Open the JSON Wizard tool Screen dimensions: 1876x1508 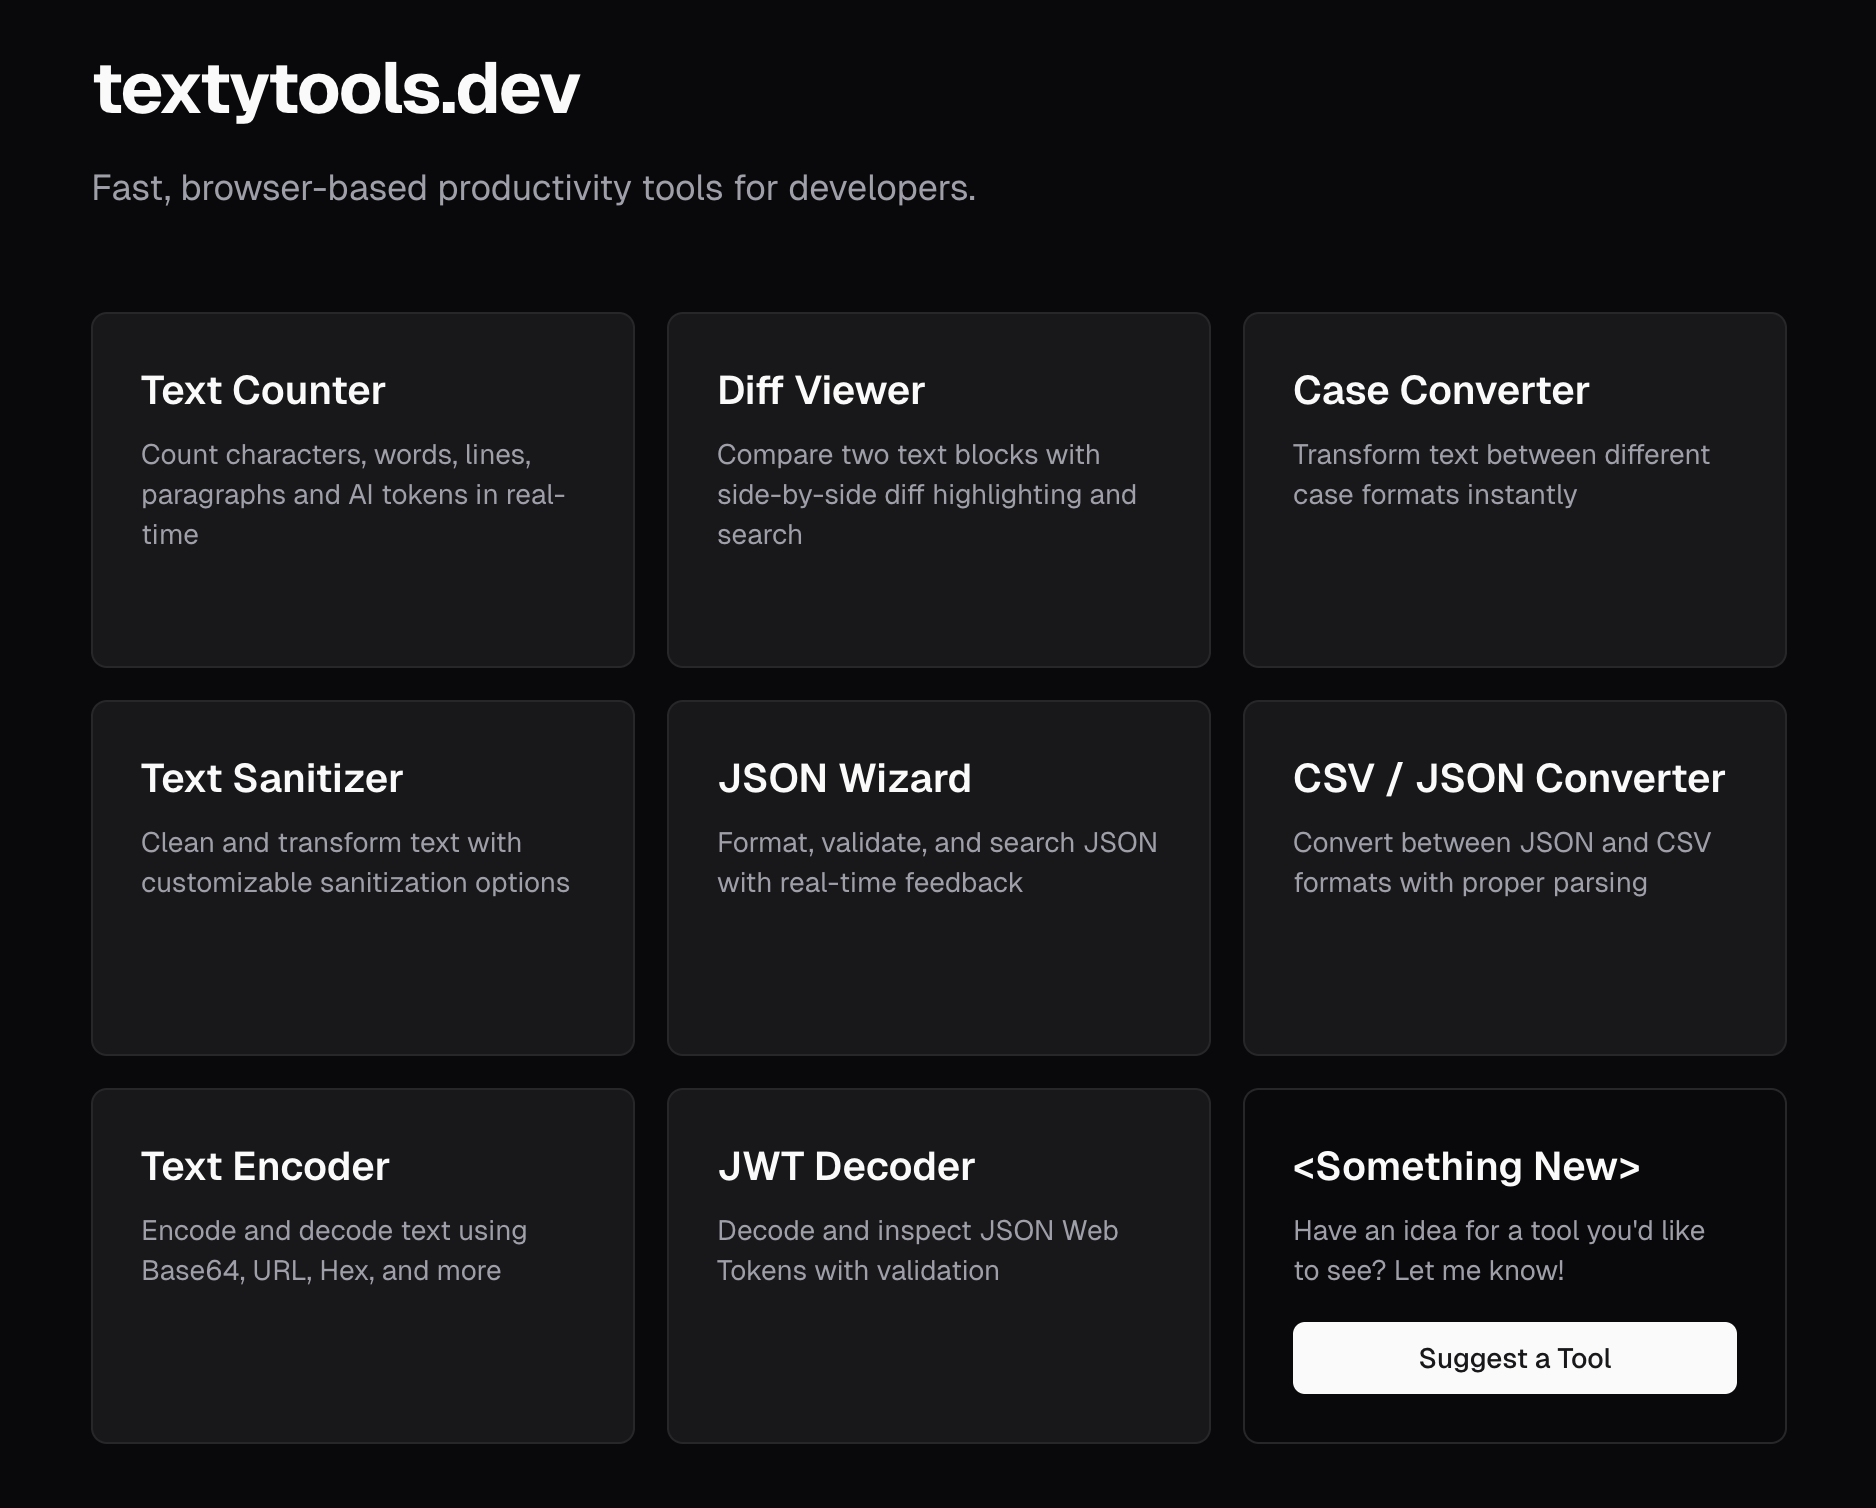[938, 878]
